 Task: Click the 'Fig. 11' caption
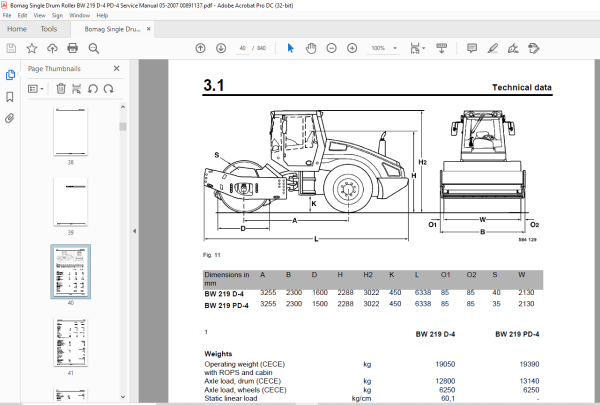click(x=212, y=255)
